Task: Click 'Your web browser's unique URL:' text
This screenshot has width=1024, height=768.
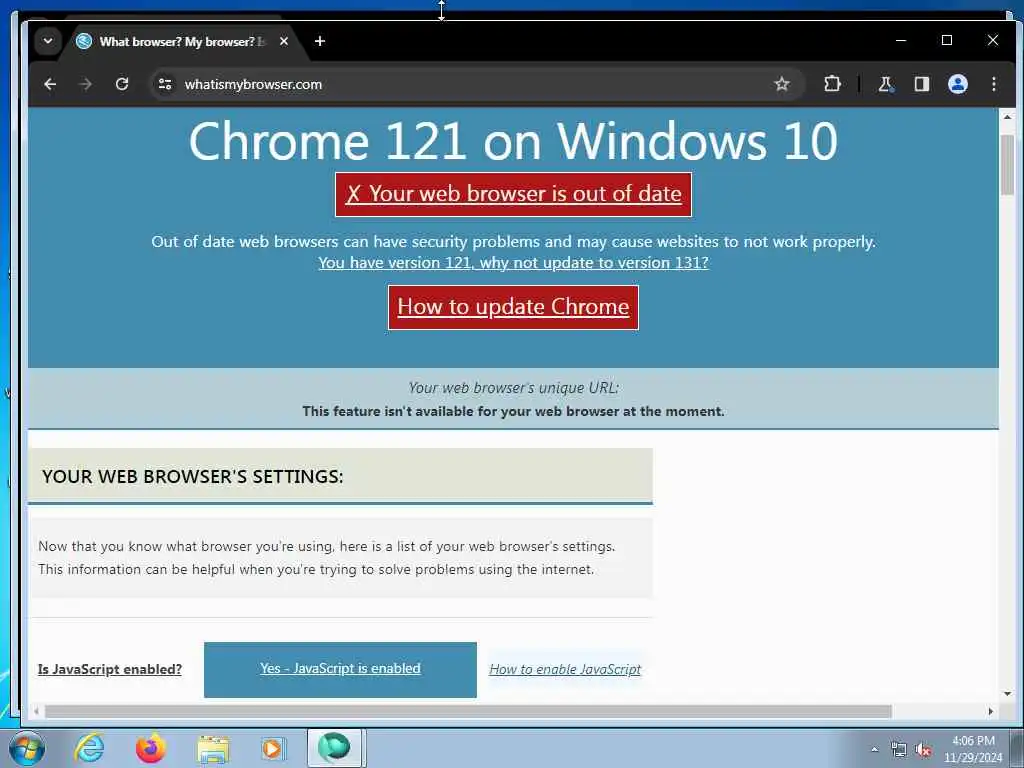Action: [513, 388]
